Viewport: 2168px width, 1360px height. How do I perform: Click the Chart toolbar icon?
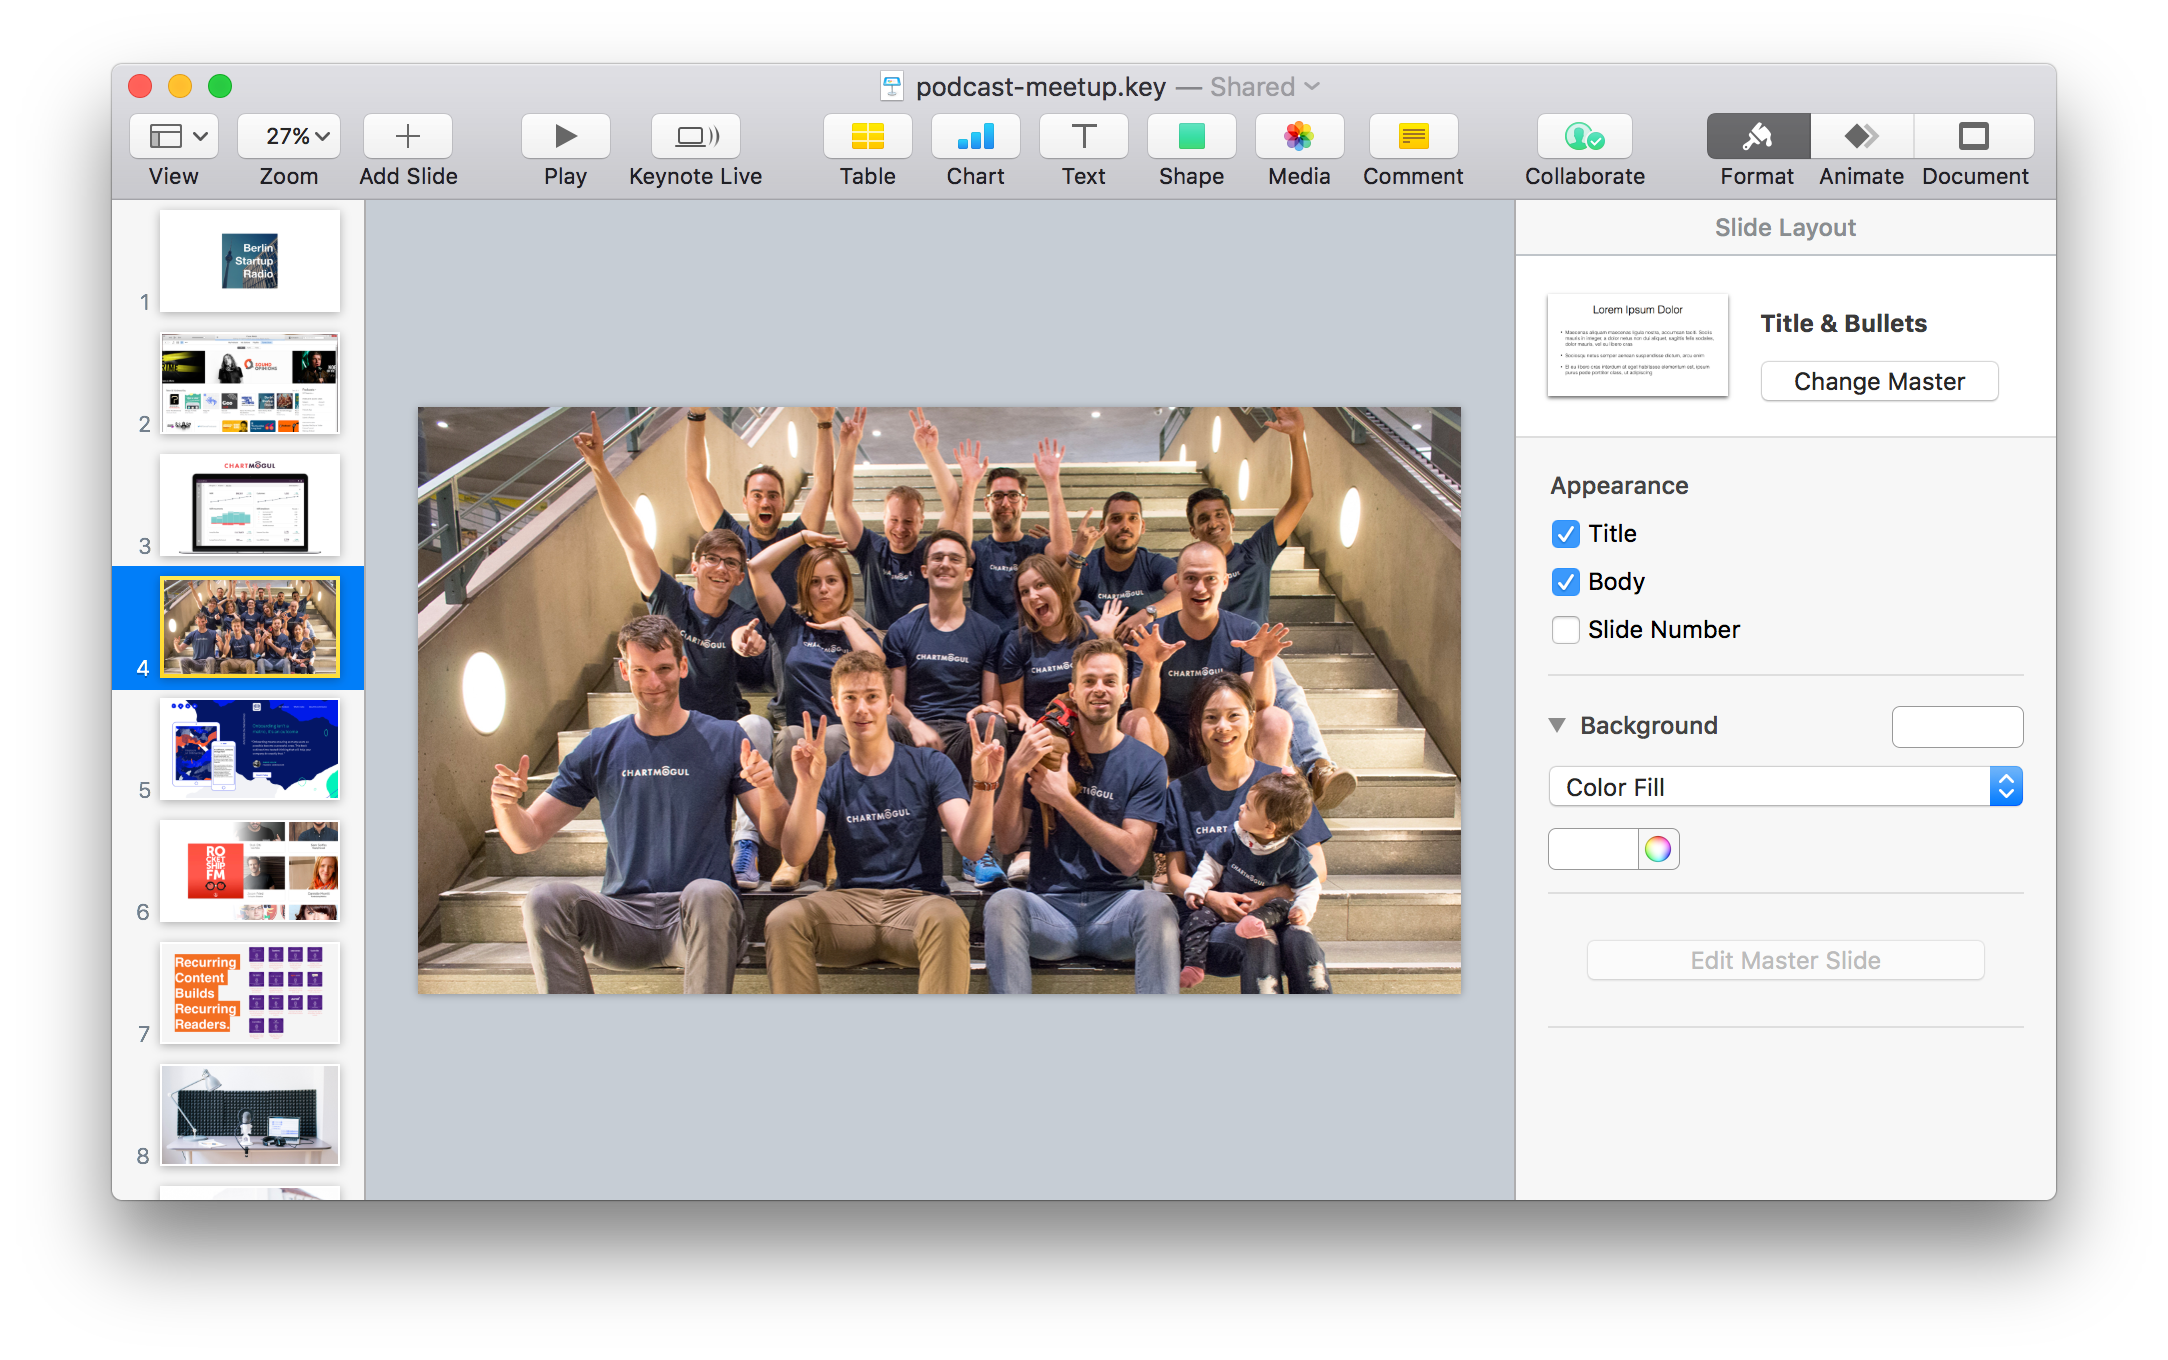[x=975, y=137]
